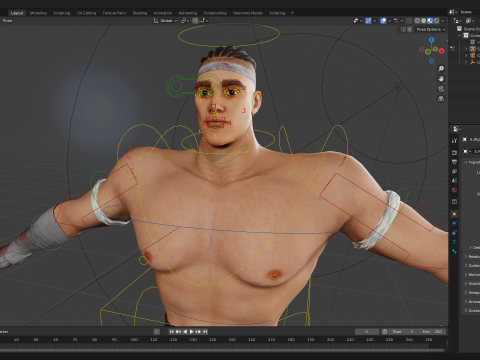Toggle Show Gizmo button

point(368,21)
